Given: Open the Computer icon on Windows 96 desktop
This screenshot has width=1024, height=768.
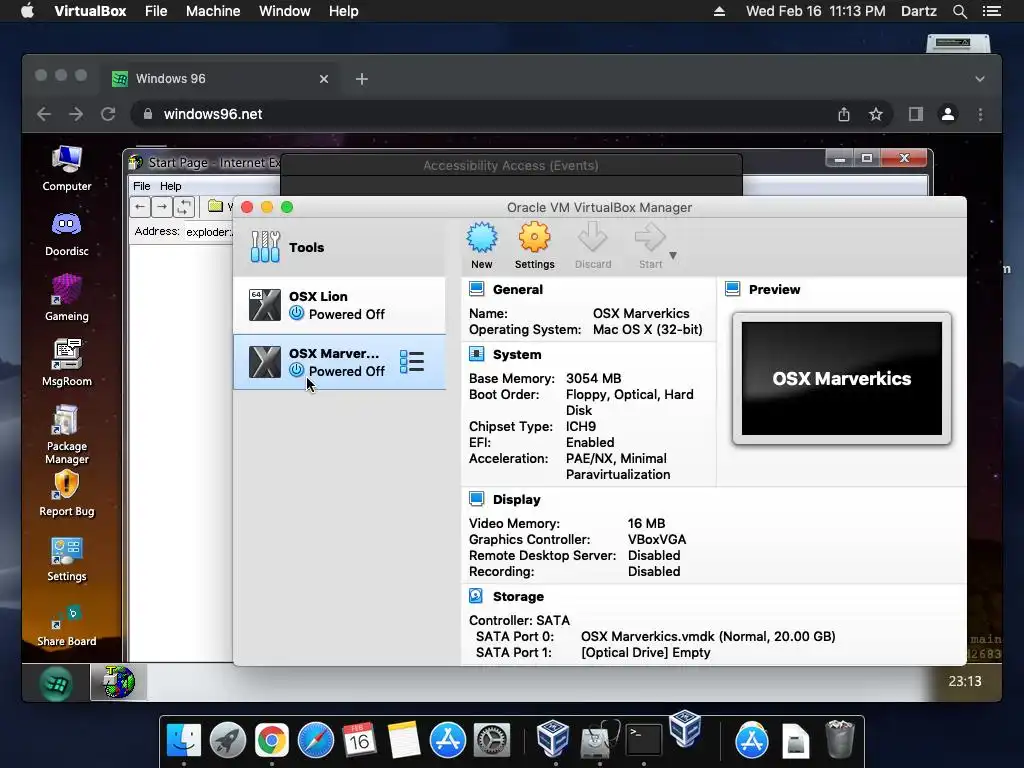Looking at the screenshot, I should point(67,168).
